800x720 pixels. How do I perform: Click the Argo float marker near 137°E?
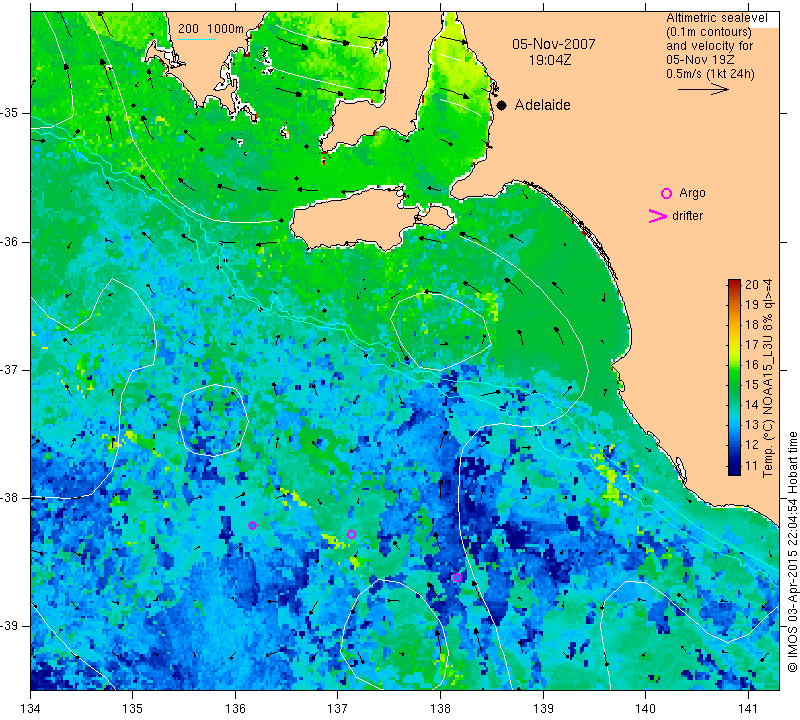click(x=351, y=535)
